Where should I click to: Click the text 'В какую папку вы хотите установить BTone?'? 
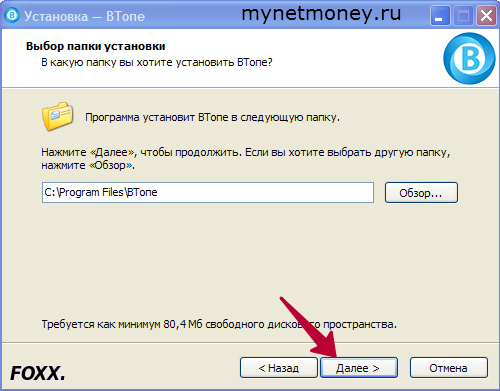click(x=157, y=62)
